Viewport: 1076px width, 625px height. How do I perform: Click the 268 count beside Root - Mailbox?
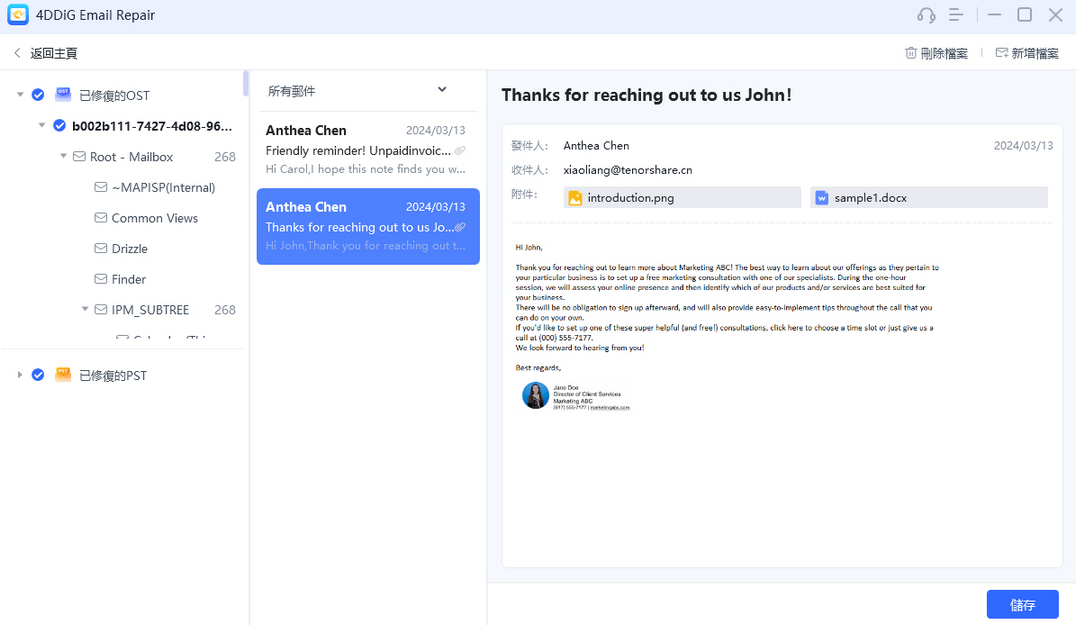(224, 156)
